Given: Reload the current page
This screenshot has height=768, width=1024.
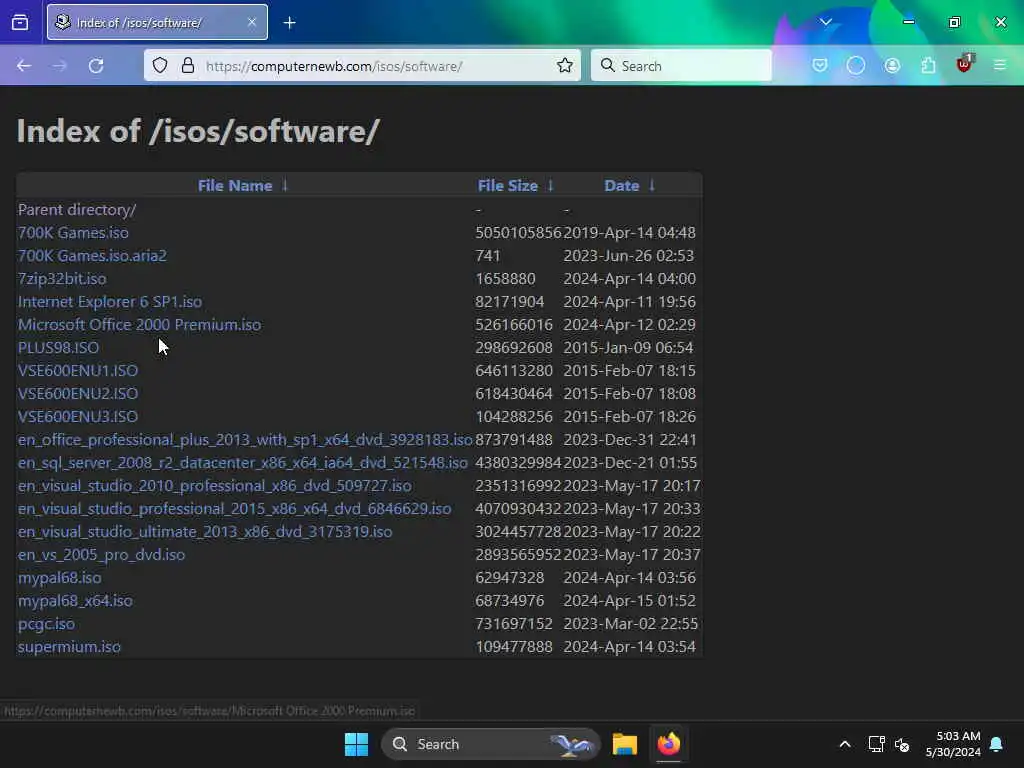Looking at the screenshot, I should pos(96,66).
